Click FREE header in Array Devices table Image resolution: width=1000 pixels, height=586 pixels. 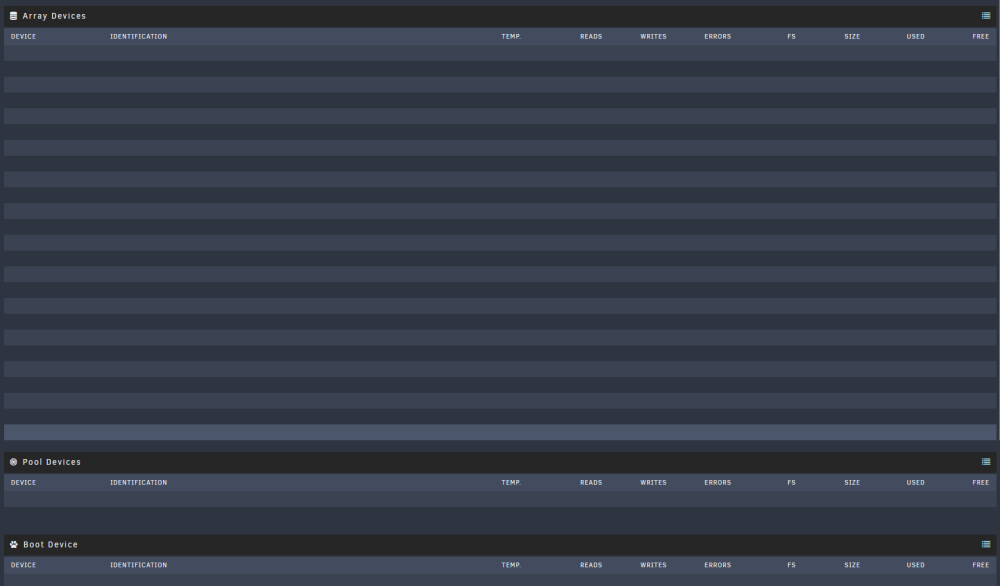pos(981,36)
